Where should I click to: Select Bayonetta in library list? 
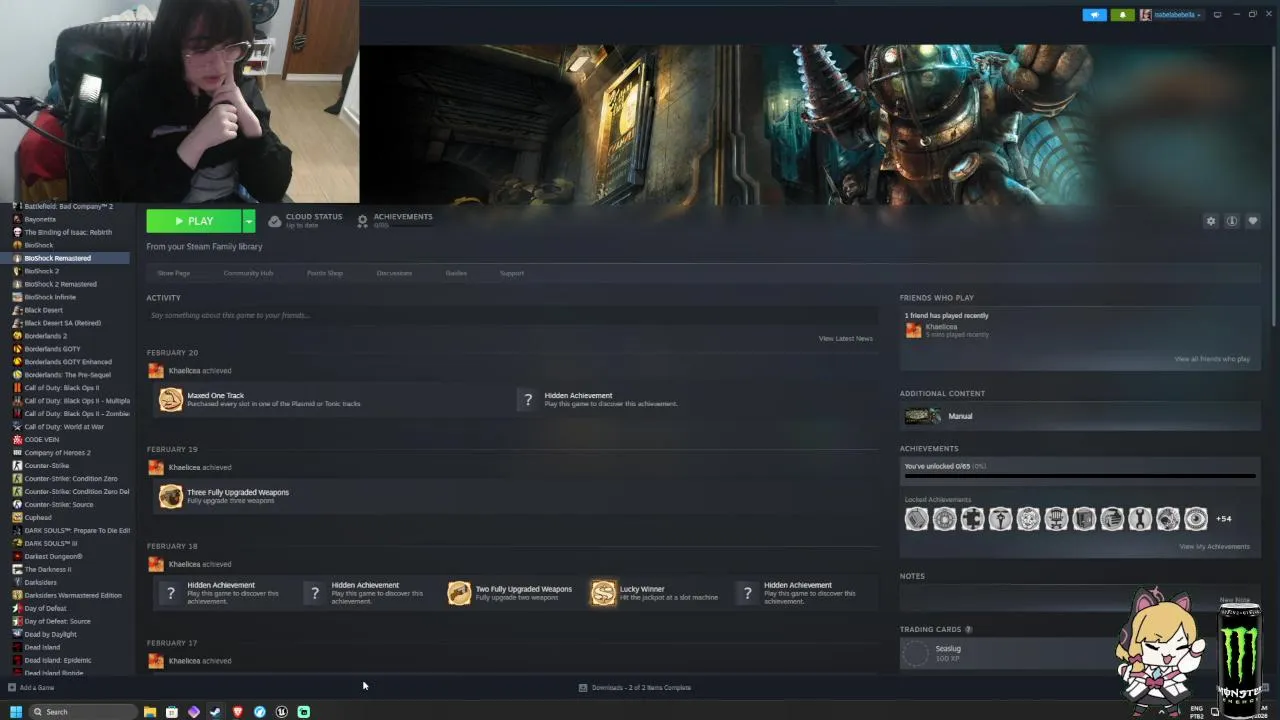tap(40, 219)
